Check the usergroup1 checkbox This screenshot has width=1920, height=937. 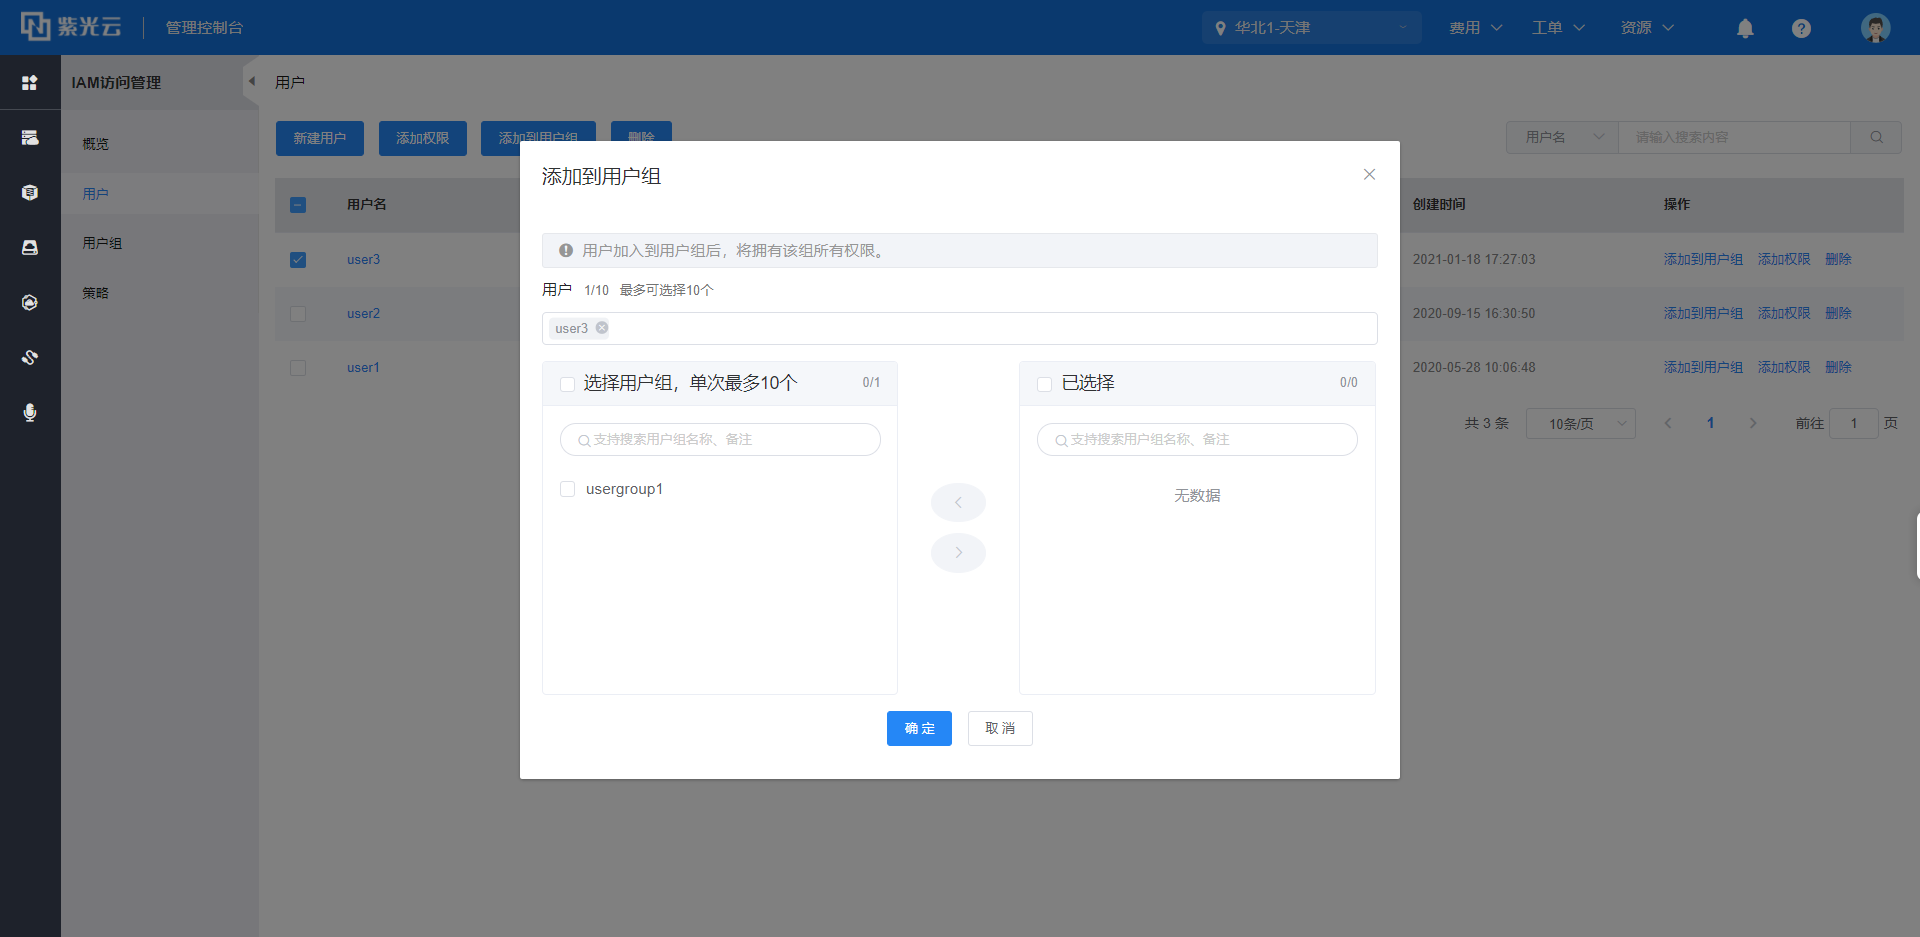[568, 489]
